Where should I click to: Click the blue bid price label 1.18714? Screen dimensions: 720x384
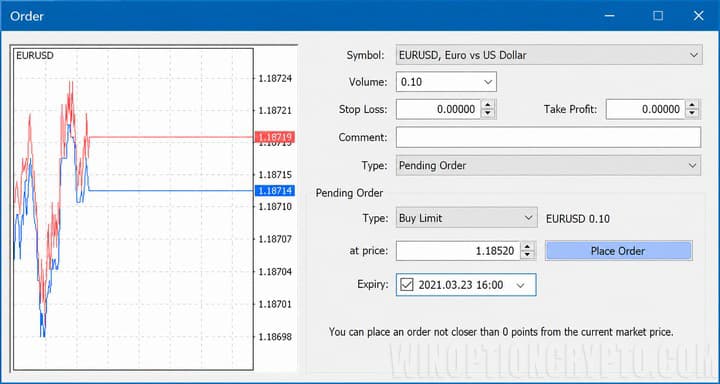pyautogui.click(x=275, y=191)
